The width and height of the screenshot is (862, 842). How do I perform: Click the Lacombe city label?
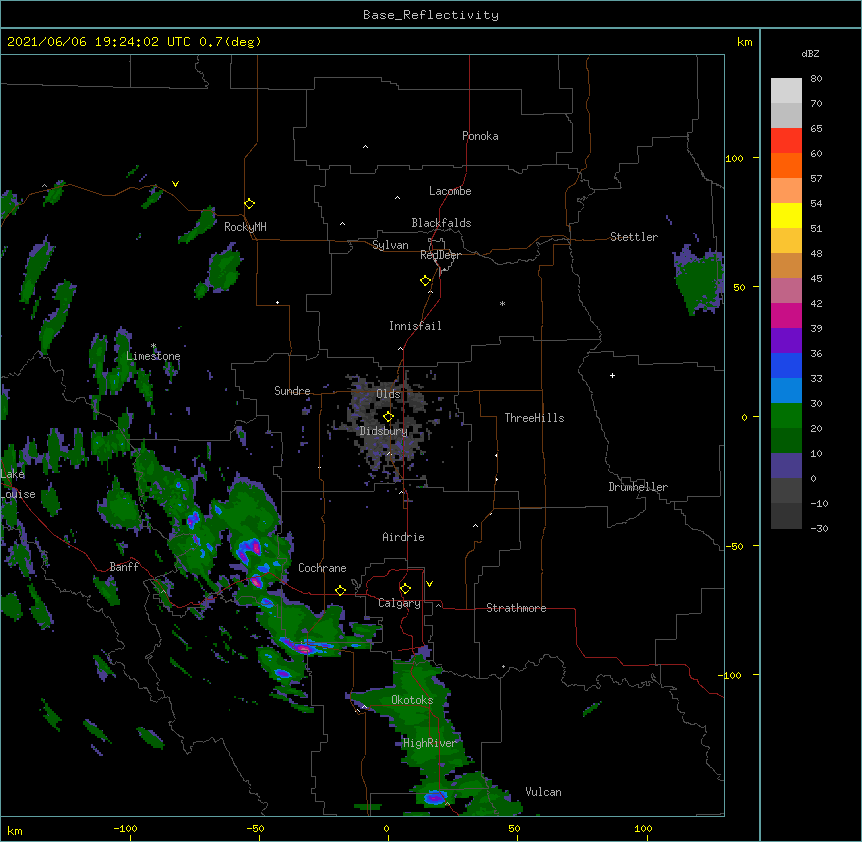(450, 191)
